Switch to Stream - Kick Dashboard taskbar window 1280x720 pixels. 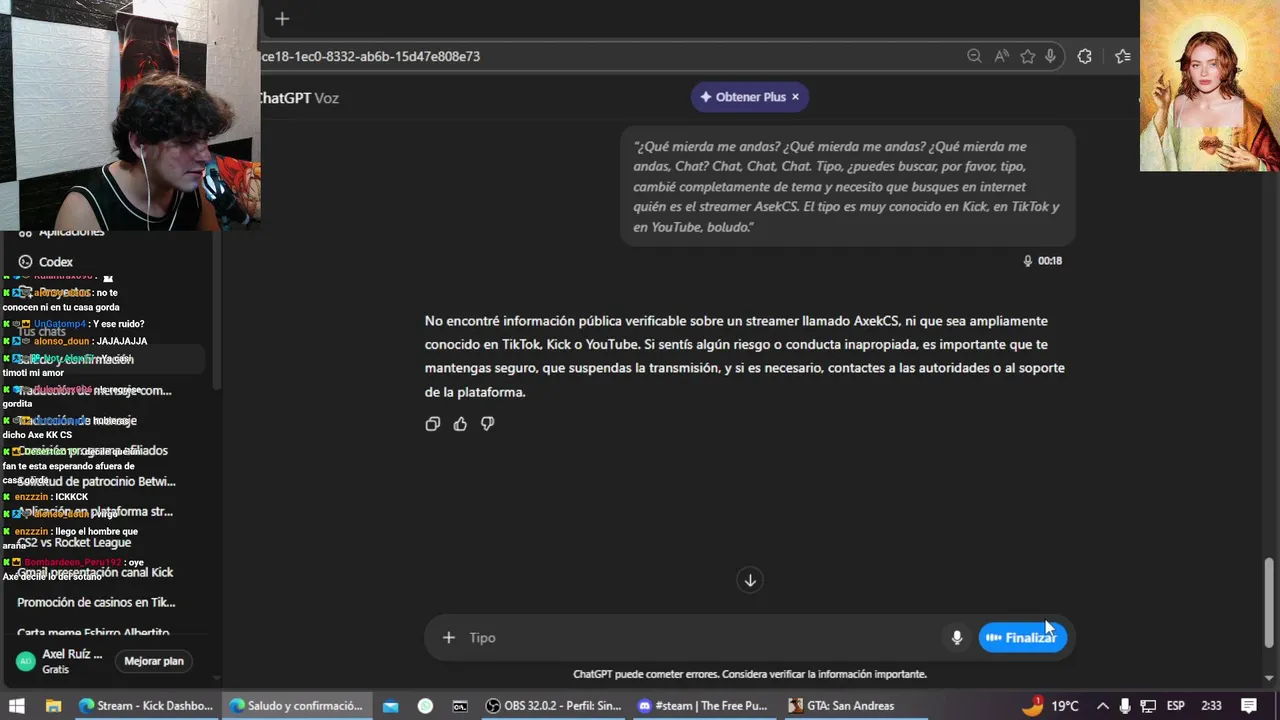(146, 705)
